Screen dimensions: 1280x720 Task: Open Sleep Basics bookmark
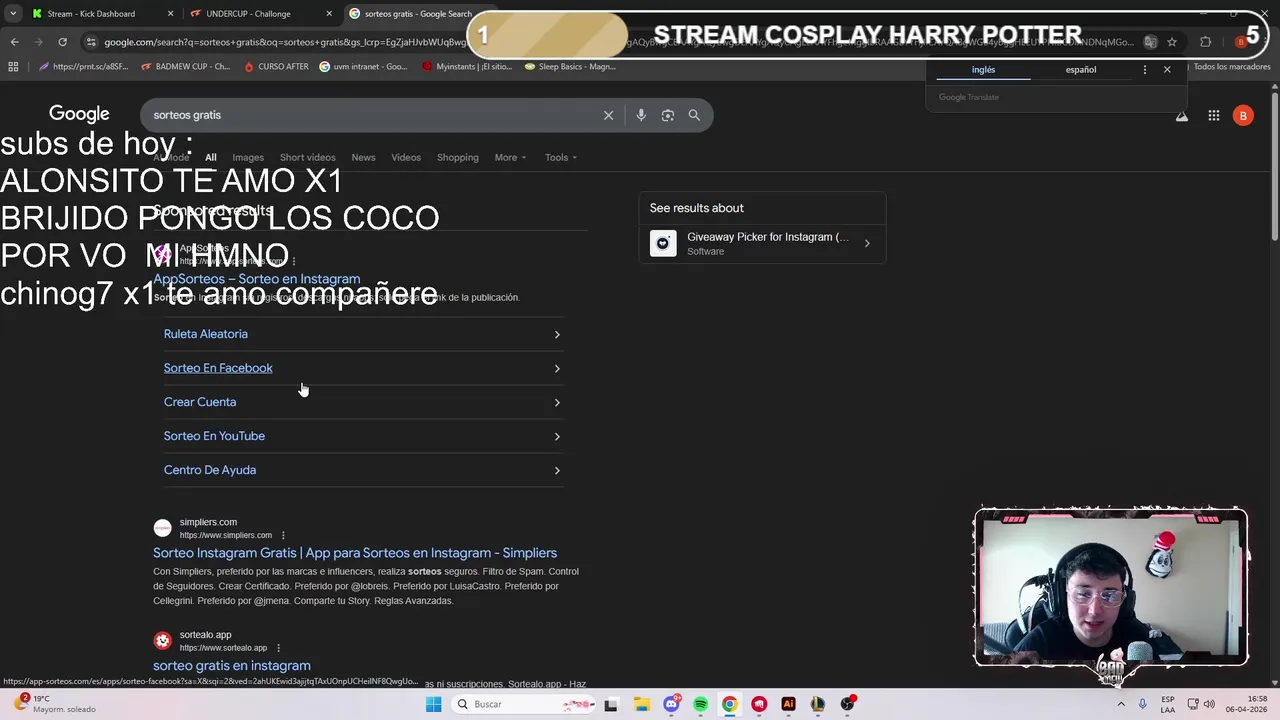pyautogui.click(x=568, y=67)
